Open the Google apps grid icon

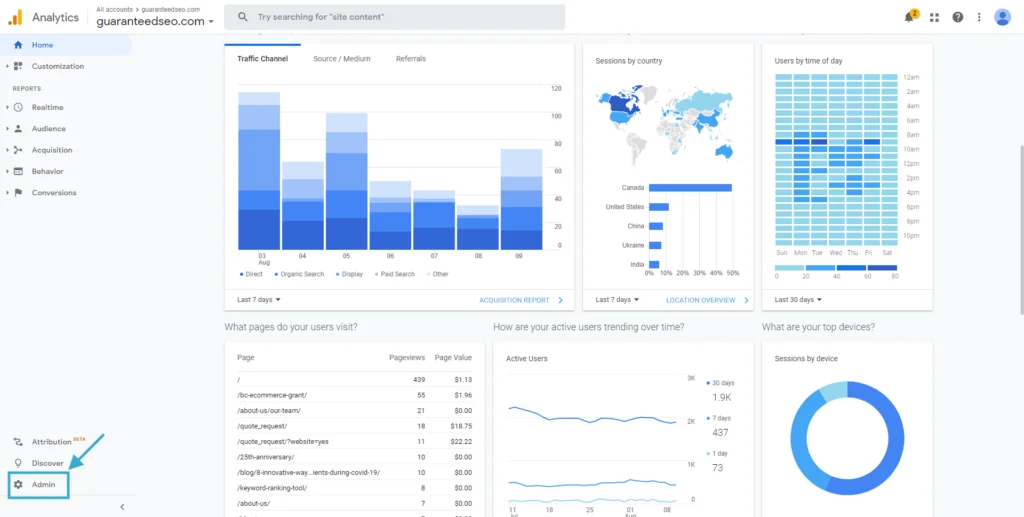click(x=934, y=17)
